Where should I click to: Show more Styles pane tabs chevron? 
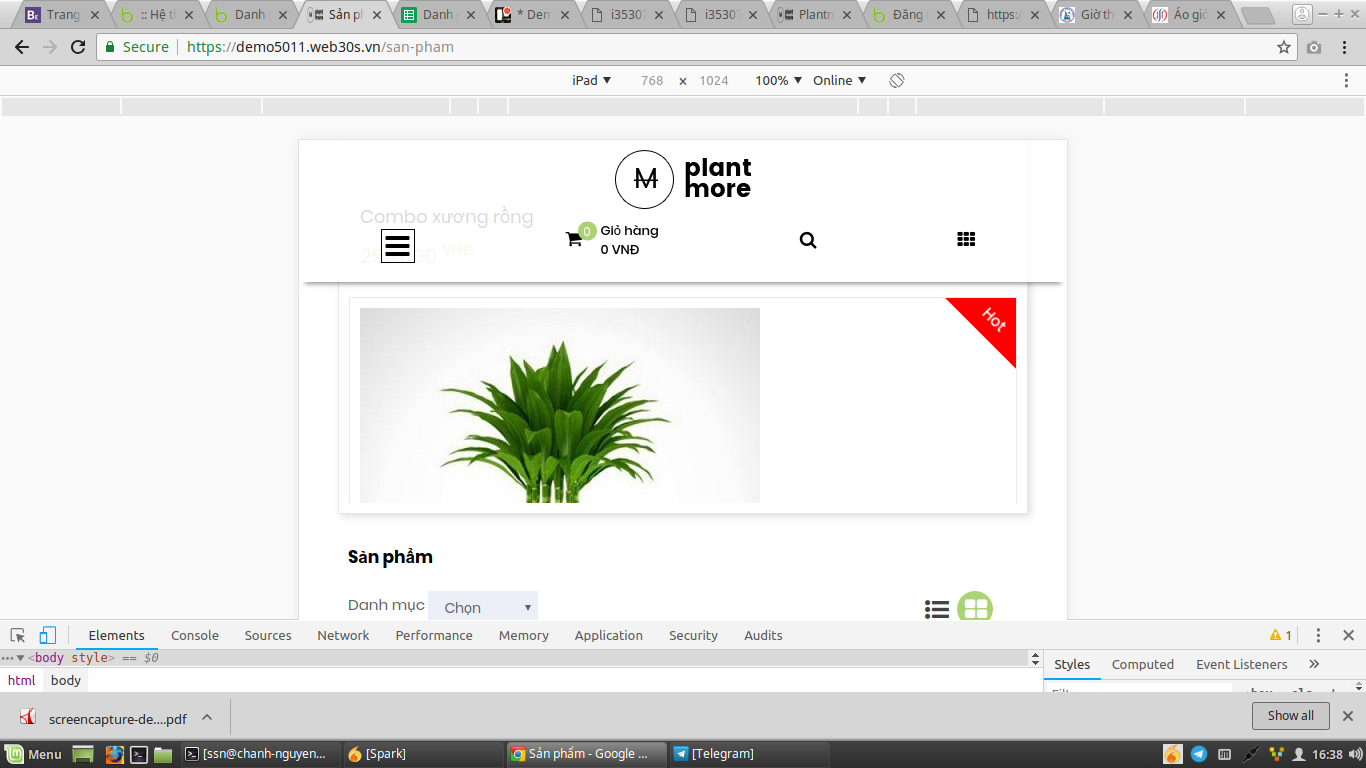coord(1314,664)
